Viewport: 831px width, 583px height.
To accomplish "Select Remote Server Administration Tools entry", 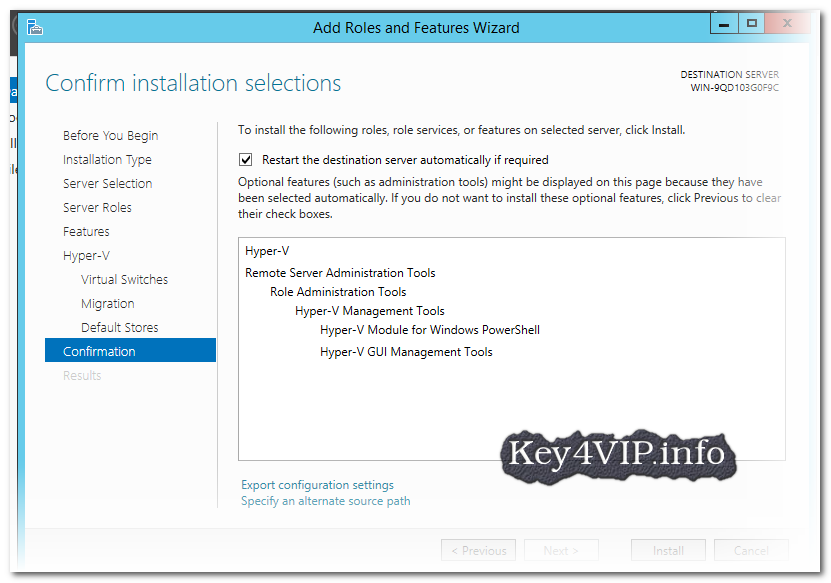I will tap(340, 272).
